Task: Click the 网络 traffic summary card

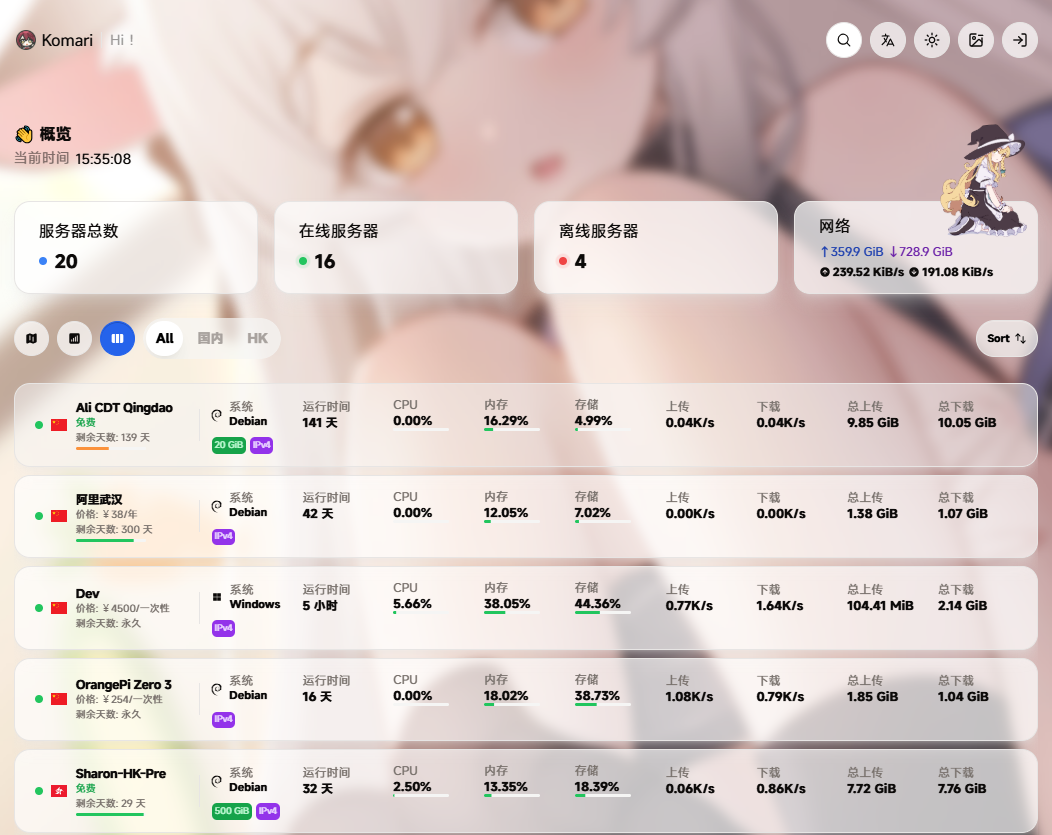Action: tap(916, 247)
